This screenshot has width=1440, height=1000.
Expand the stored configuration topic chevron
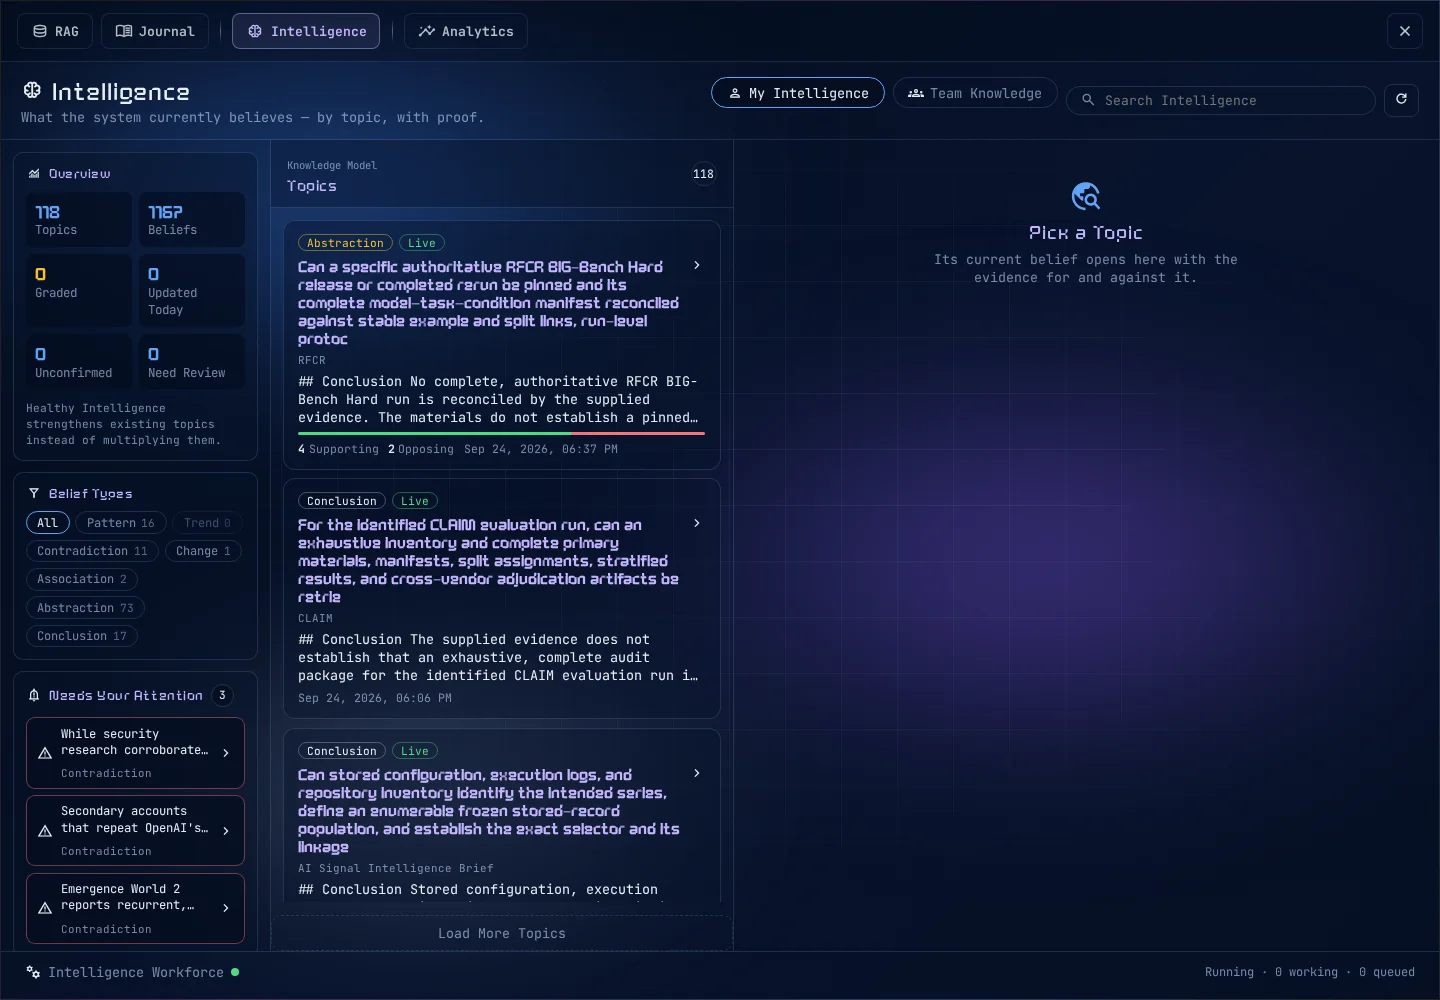pos(697,774)
